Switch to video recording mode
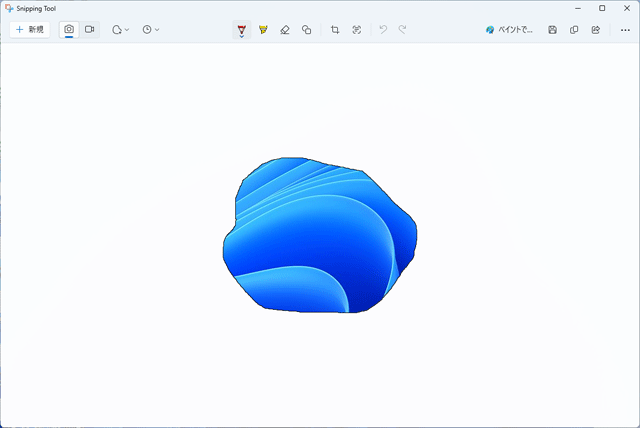 click(x=89, y=30)
